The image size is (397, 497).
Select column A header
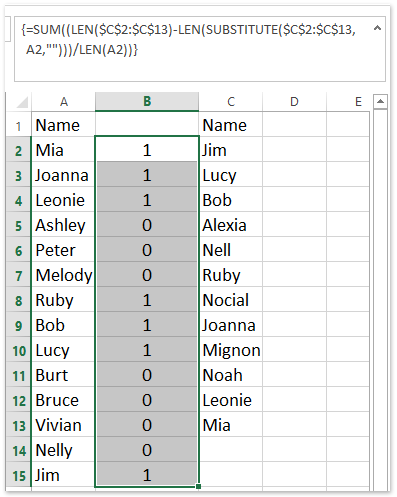(x=64, y=101)
